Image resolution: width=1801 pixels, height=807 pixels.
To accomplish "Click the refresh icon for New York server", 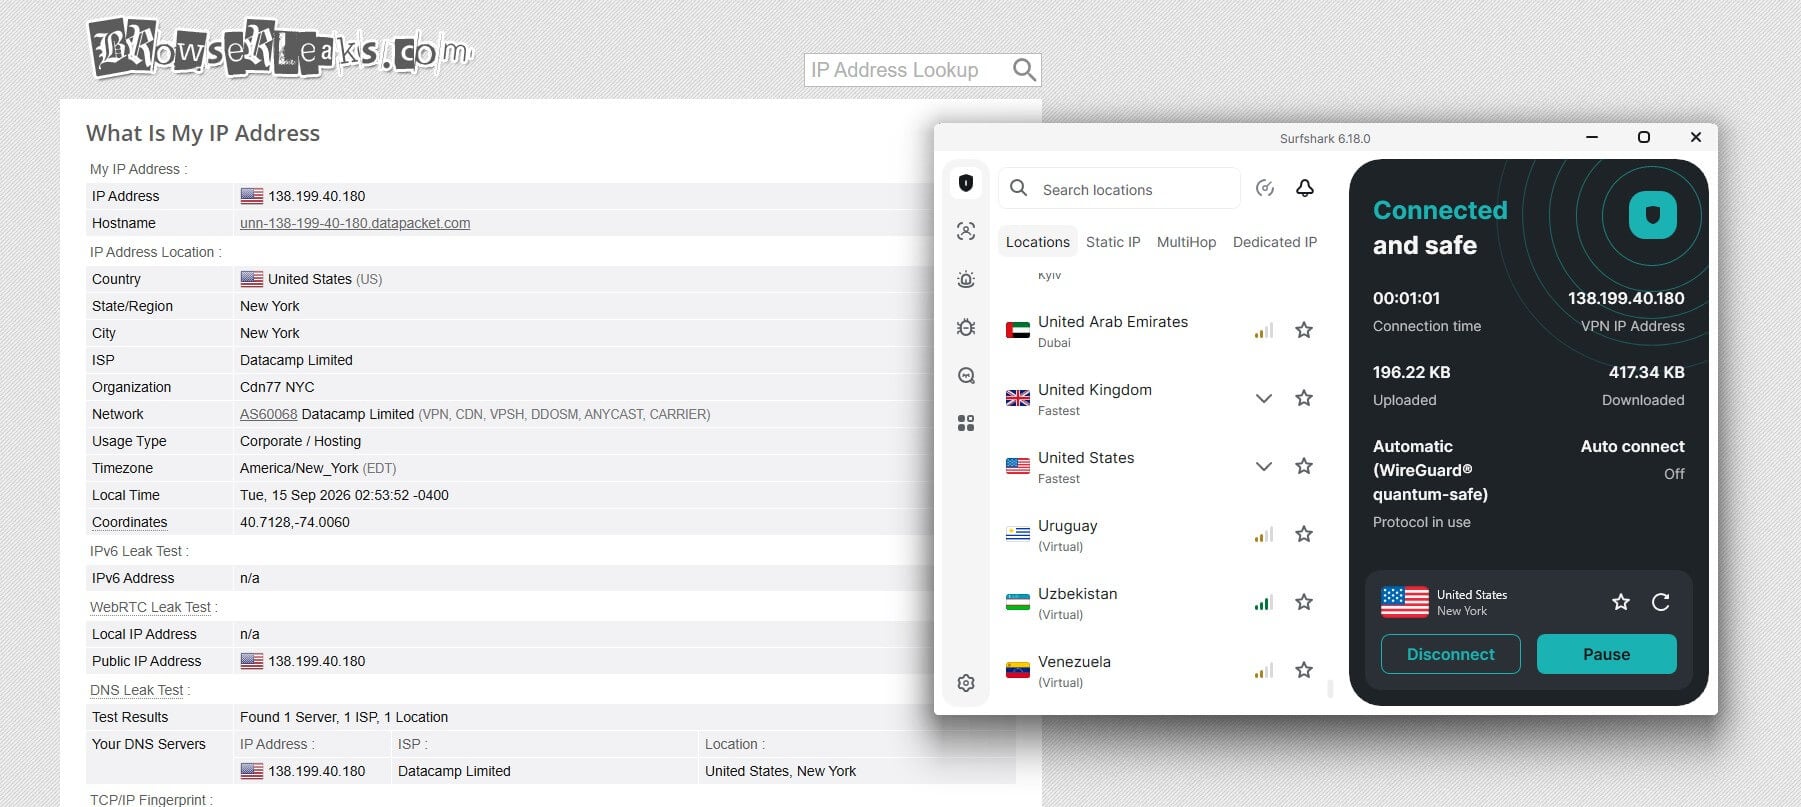I will pos(1661,602).
